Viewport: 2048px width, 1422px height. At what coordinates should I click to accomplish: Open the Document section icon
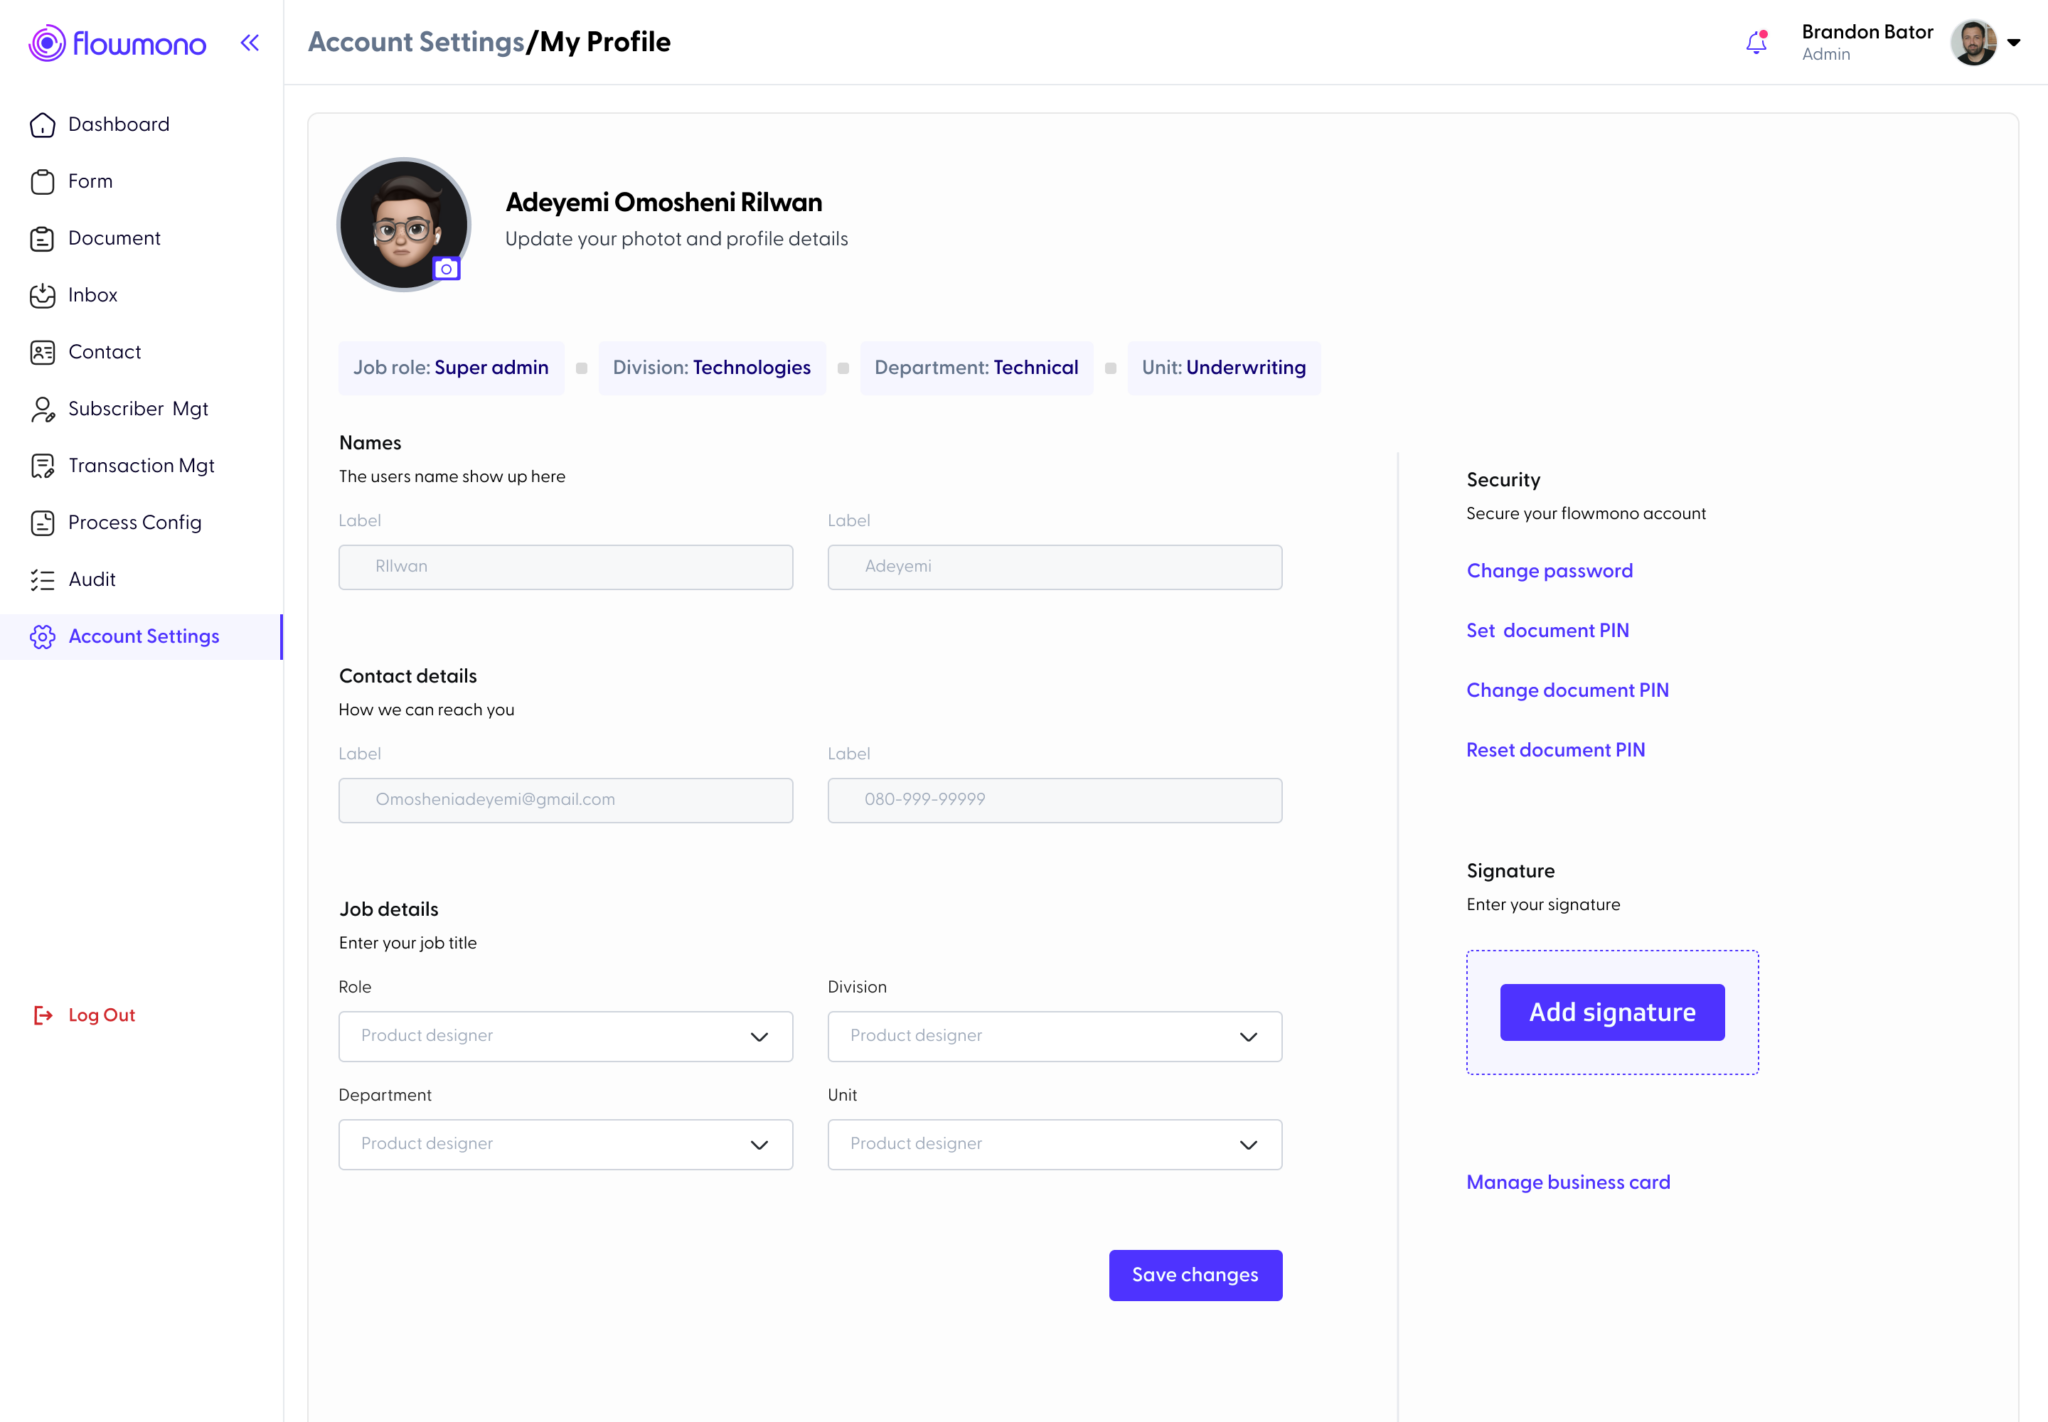point(42,238)
